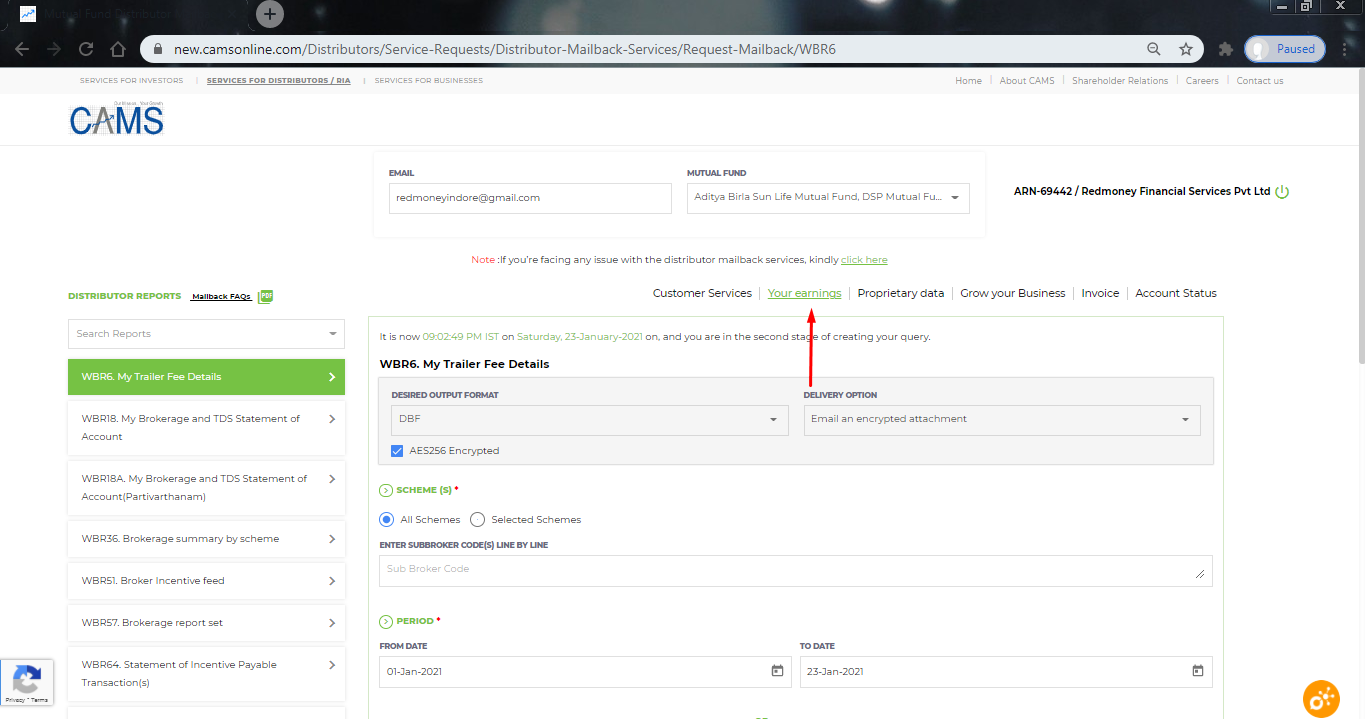Open browser extensions puzzle icon

point(1225,49)
